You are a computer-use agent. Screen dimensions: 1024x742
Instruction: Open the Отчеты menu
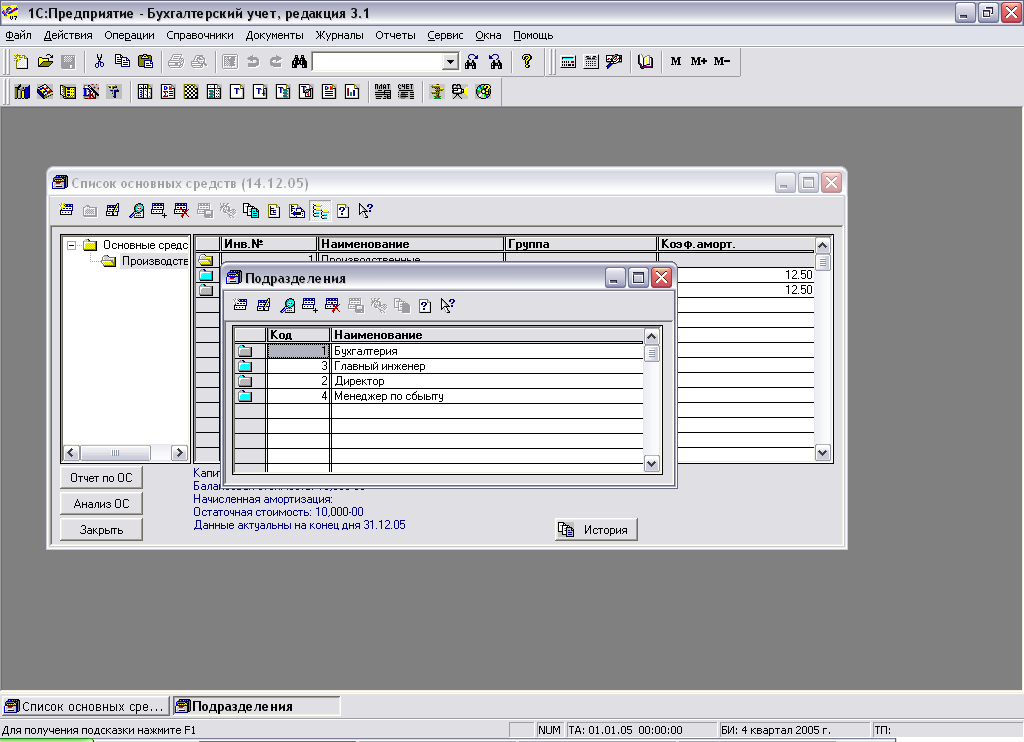pos(395,35)
